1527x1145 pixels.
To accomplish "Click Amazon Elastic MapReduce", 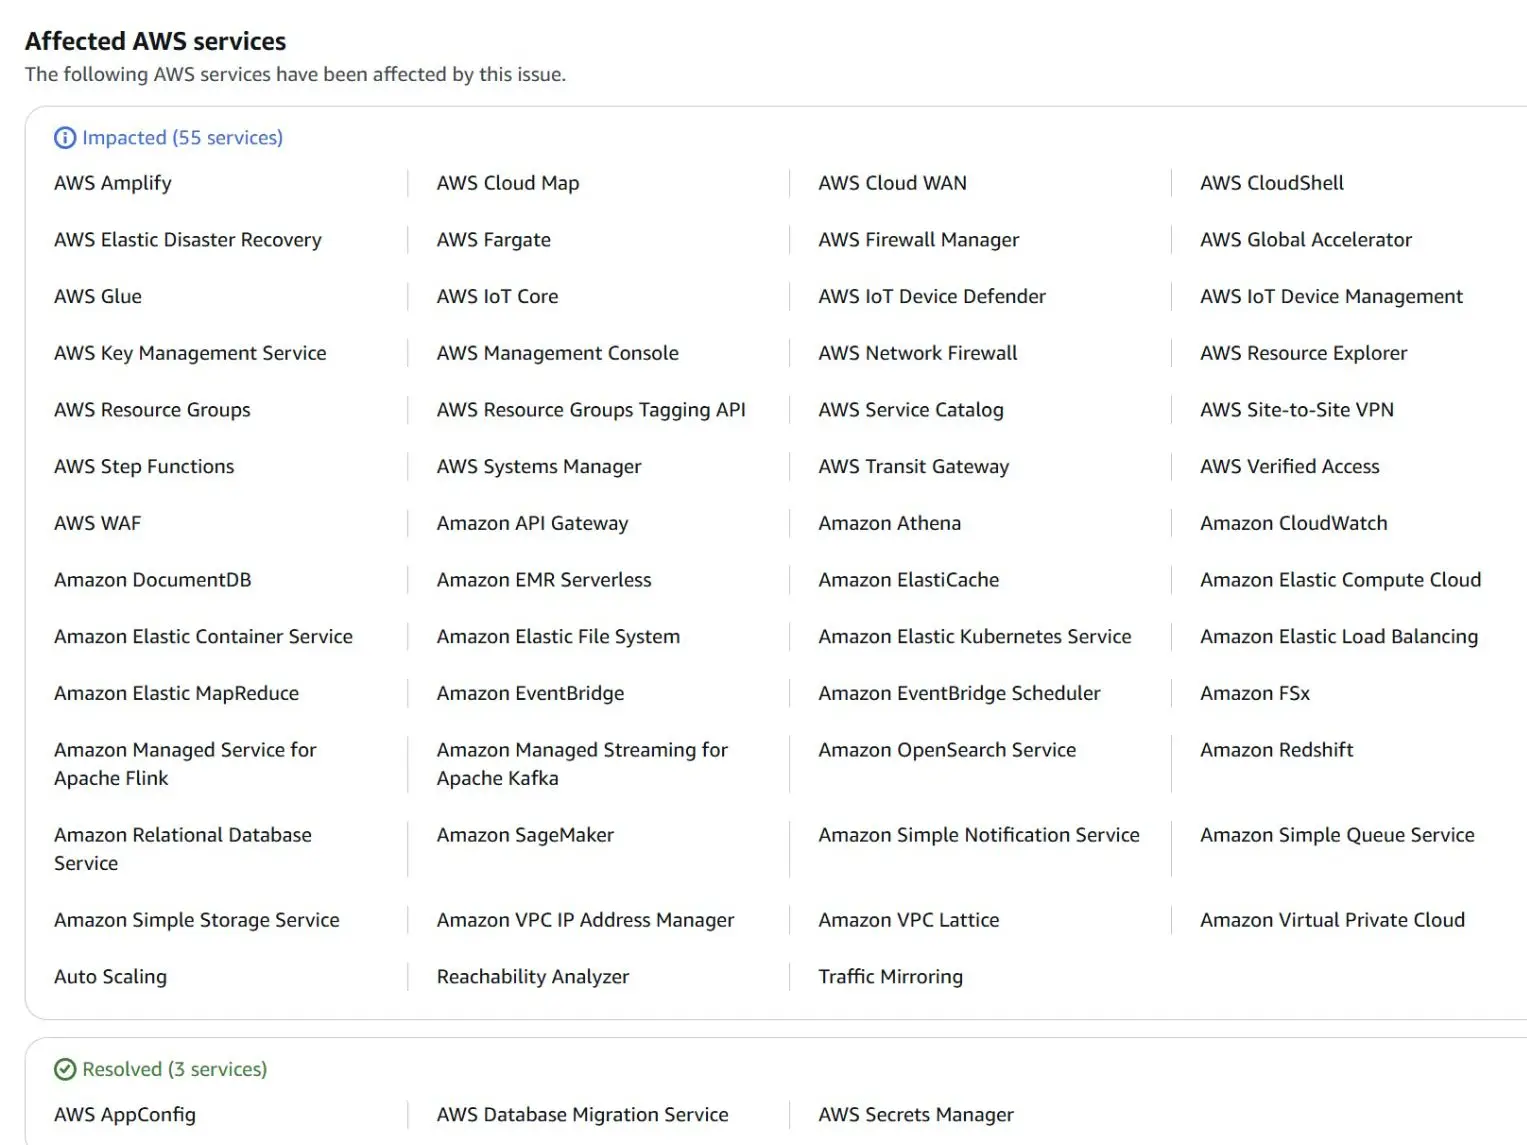I will pos(177,694).
